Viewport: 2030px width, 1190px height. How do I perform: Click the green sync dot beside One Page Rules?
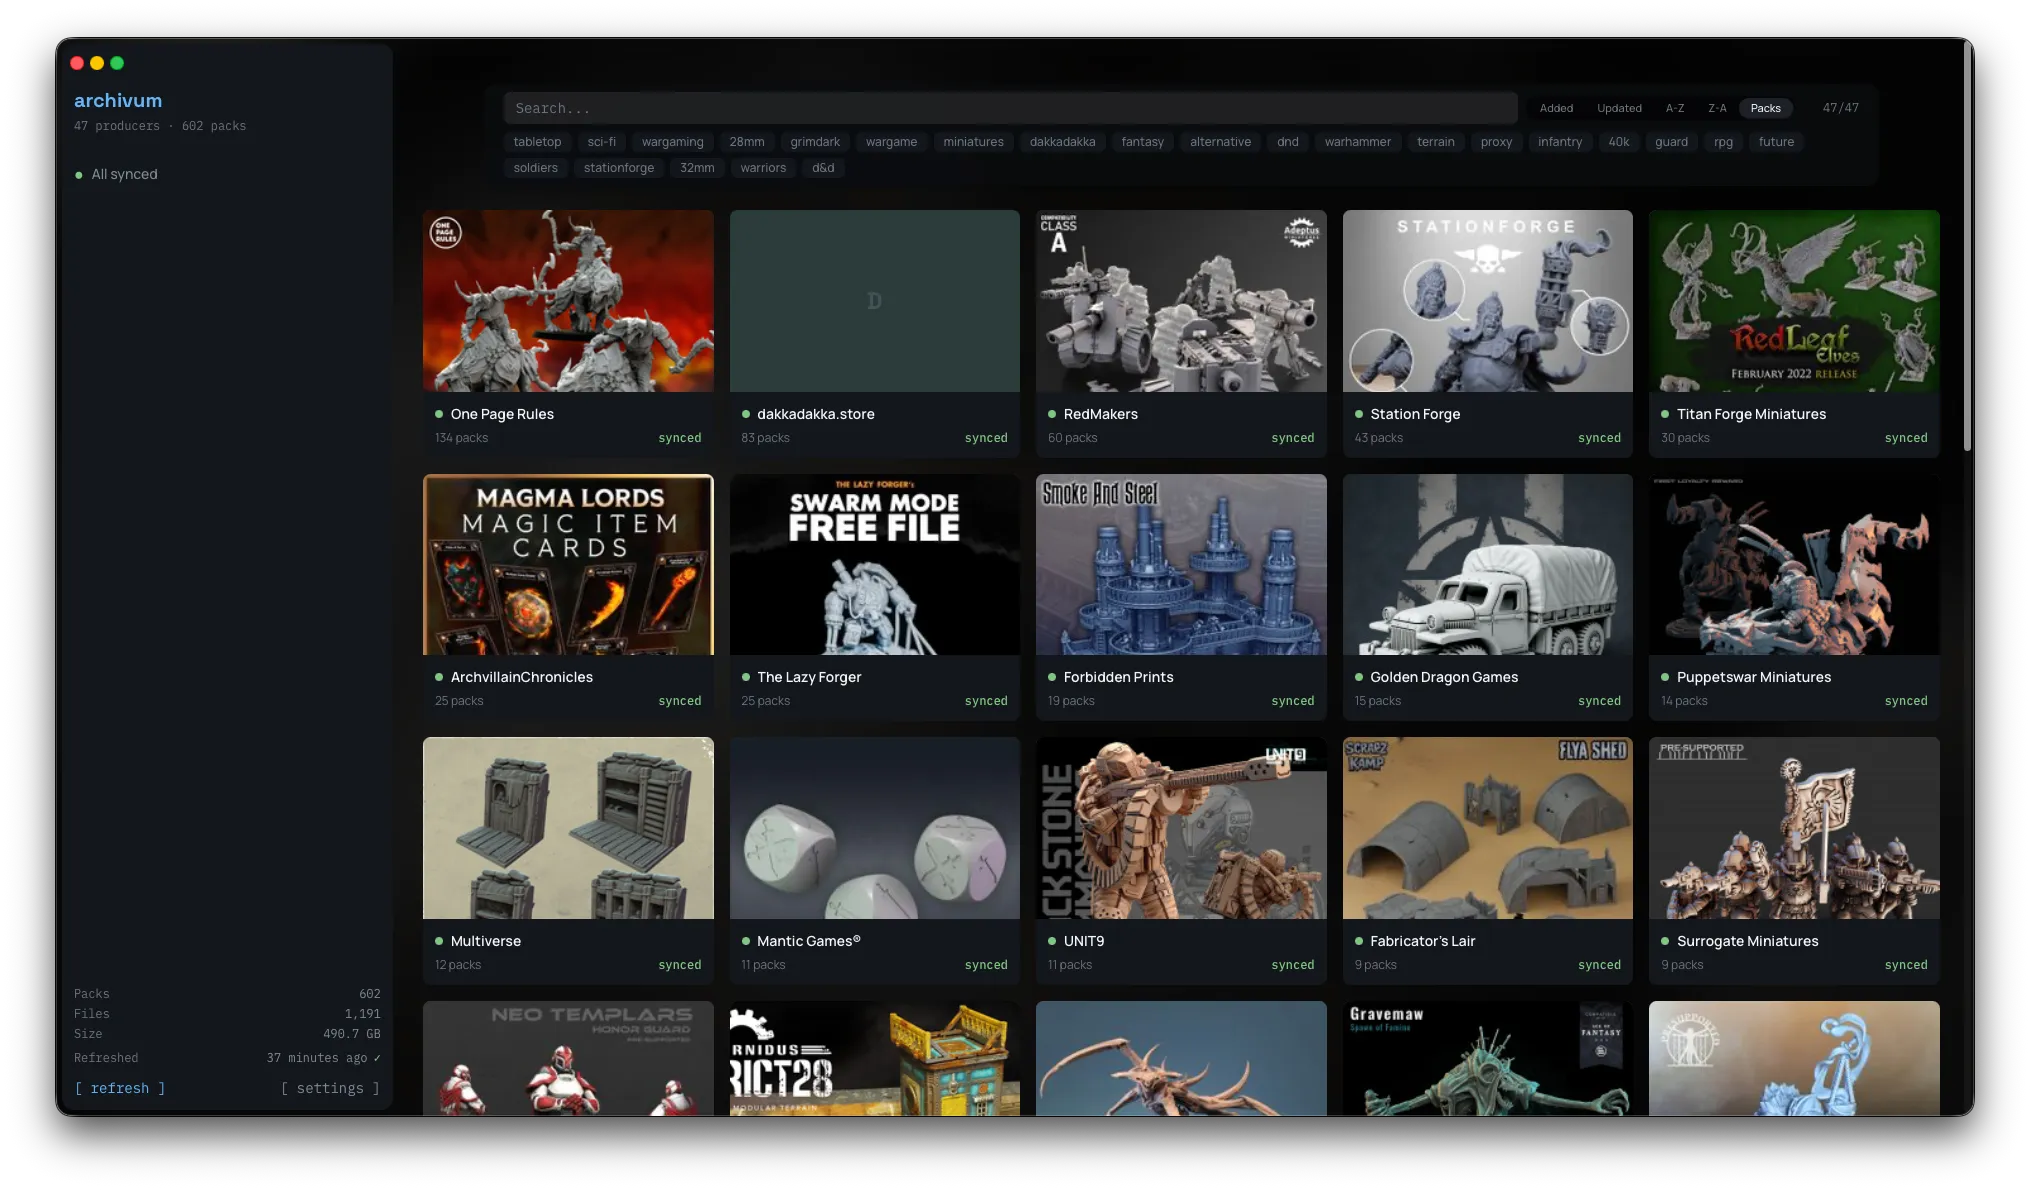point(438,414)
